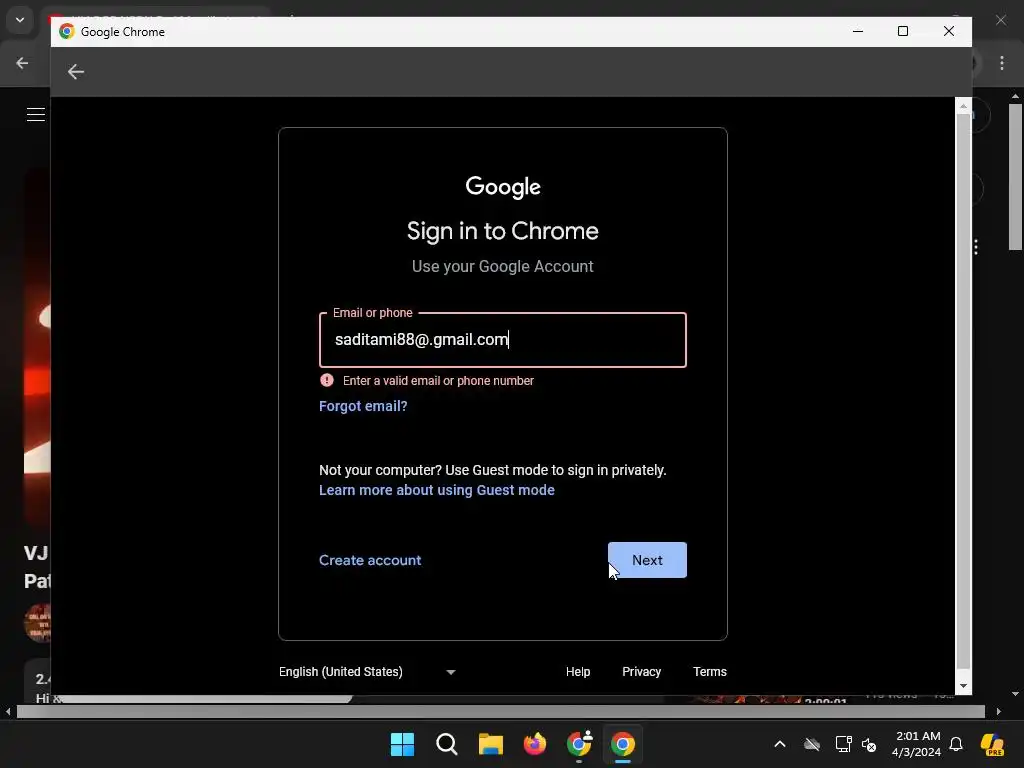Show hidden system tray icons

coord(780,744)
